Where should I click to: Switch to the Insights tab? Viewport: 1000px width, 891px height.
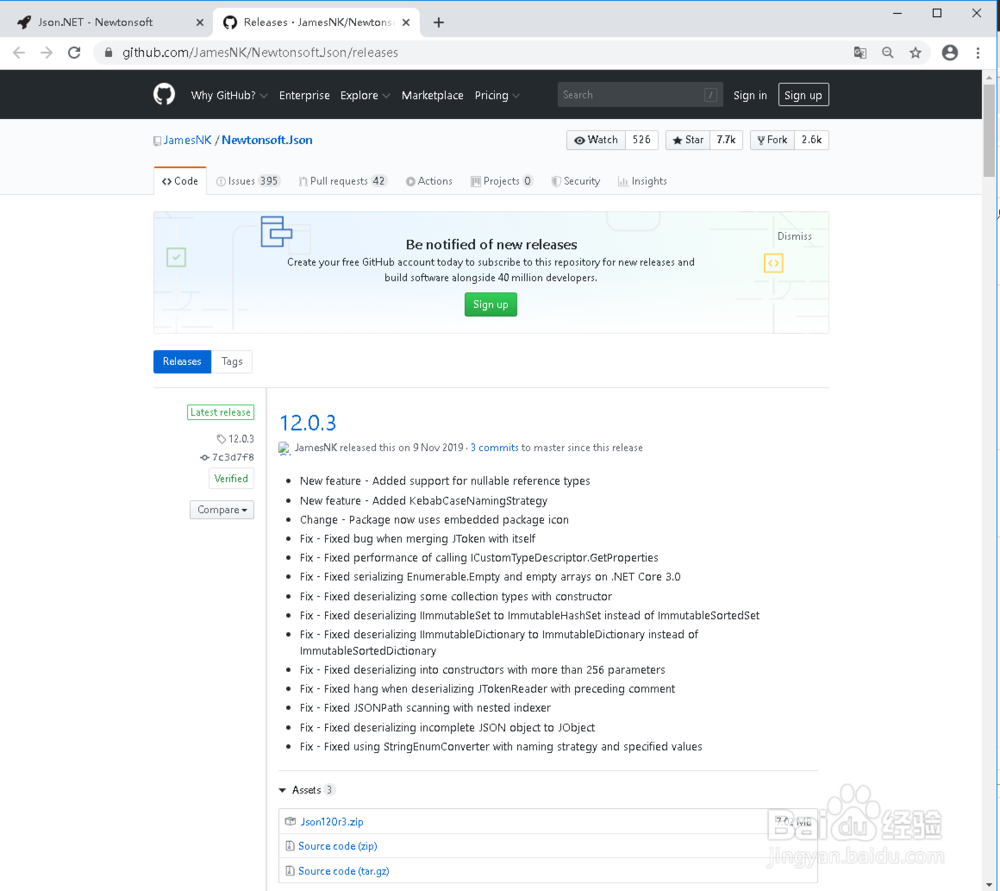coord(642,181)
